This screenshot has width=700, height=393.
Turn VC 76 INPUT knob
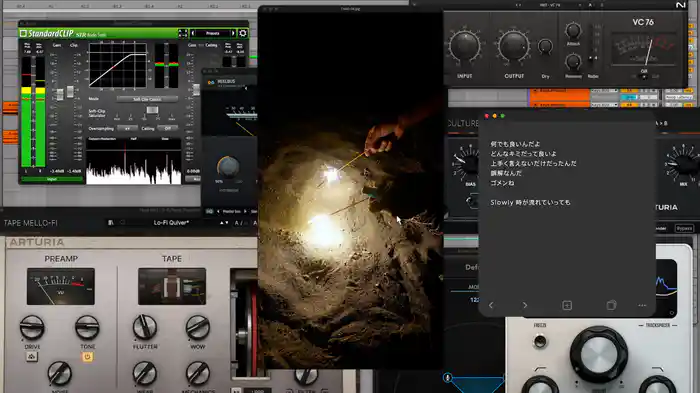[x=465, y=46]
